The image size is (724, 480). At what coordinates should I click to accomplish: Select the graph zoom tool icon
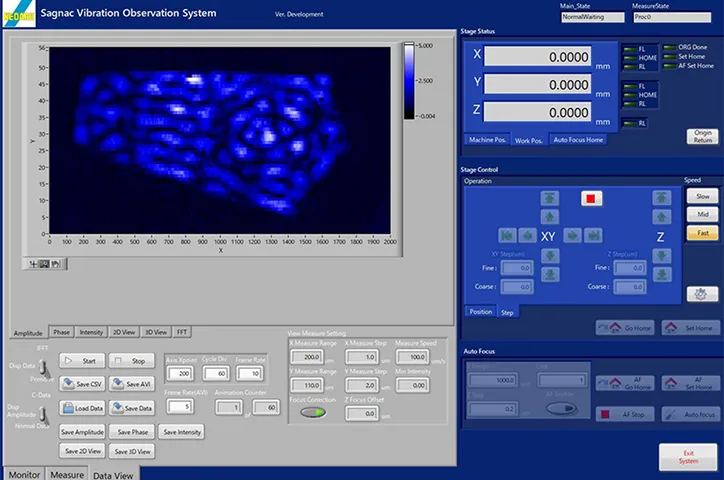(43, 263)
